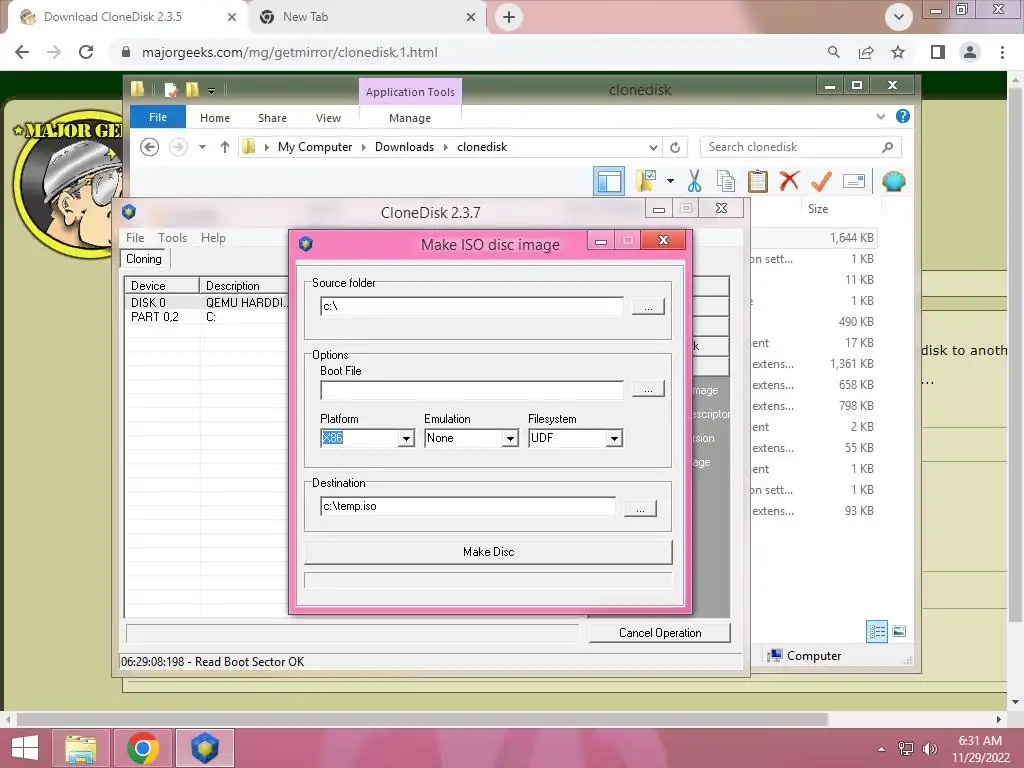Click the red X Delete icon in Explorer toolbar
This screenshot has height=768, width=1024.
pos(789,180)
